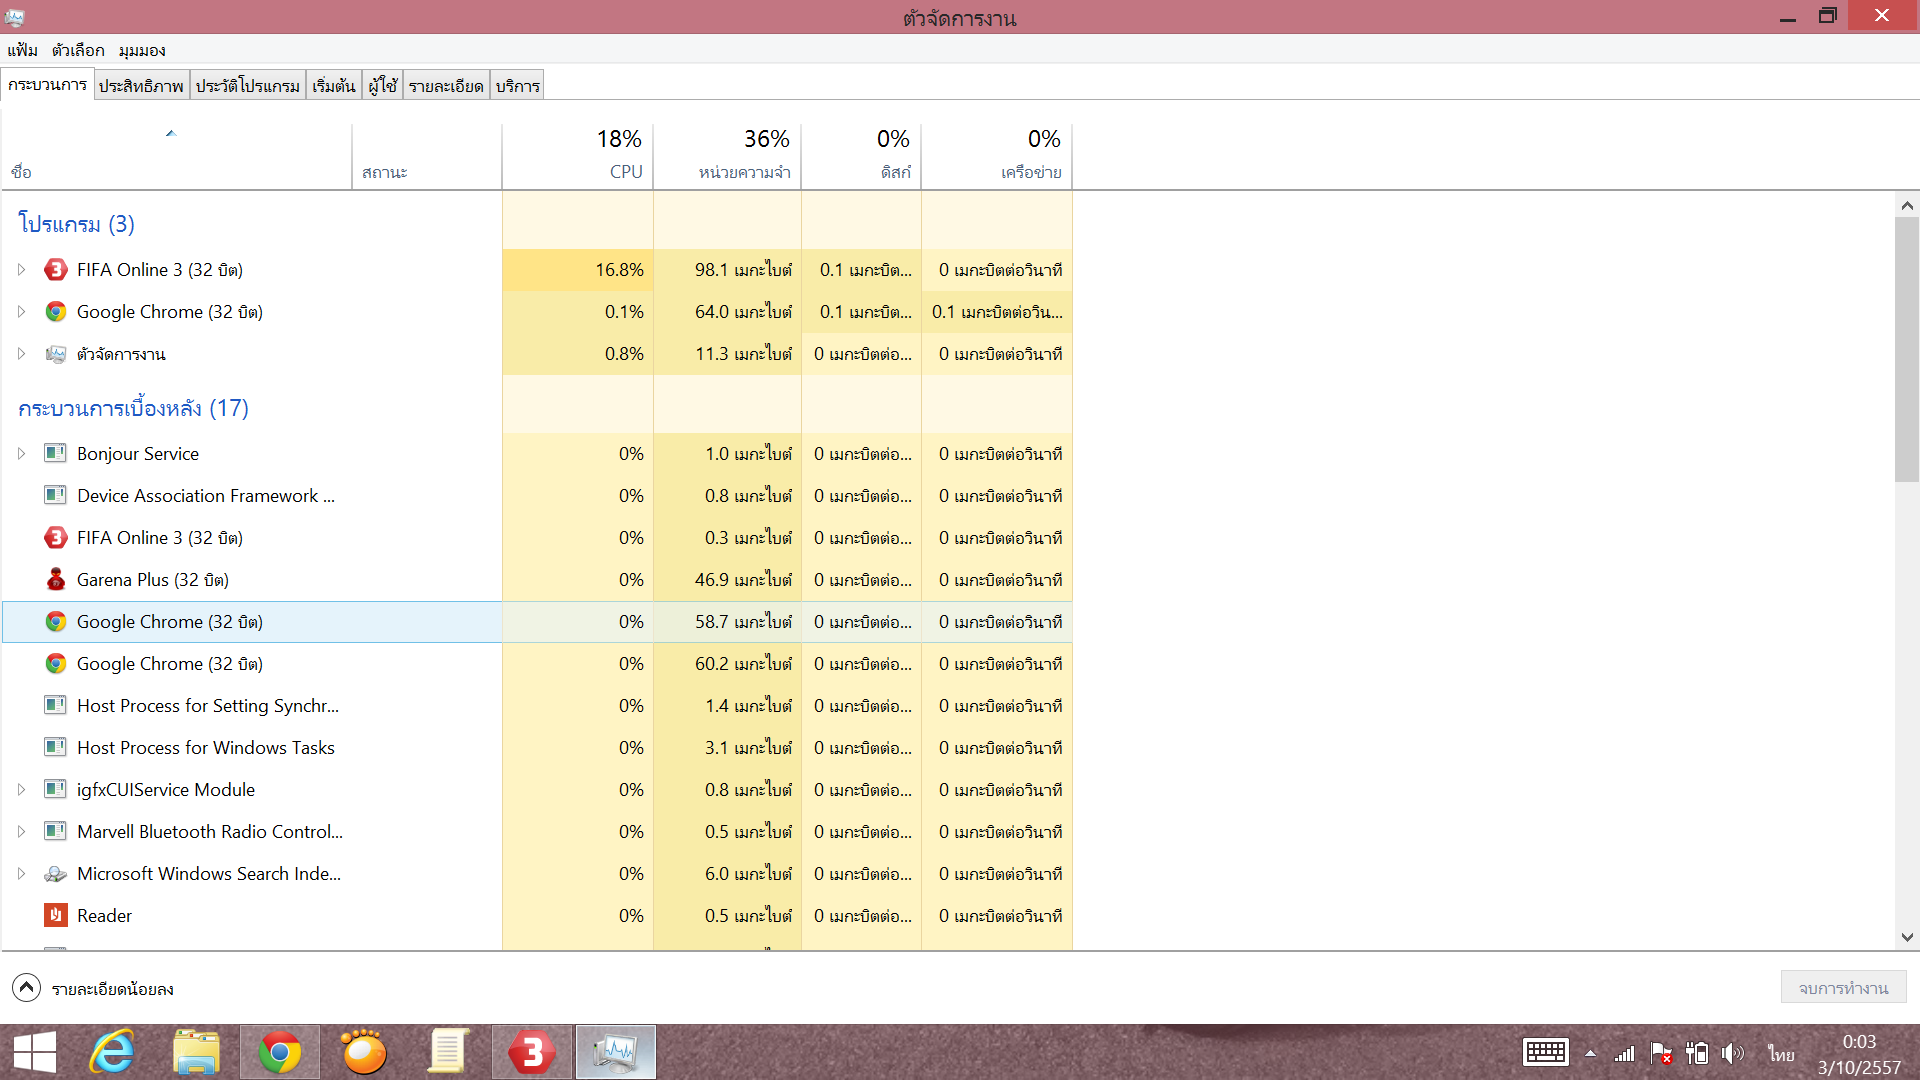
Task: Expand the FIFA Online 3 app group
Action: click(x=21, y=270)
